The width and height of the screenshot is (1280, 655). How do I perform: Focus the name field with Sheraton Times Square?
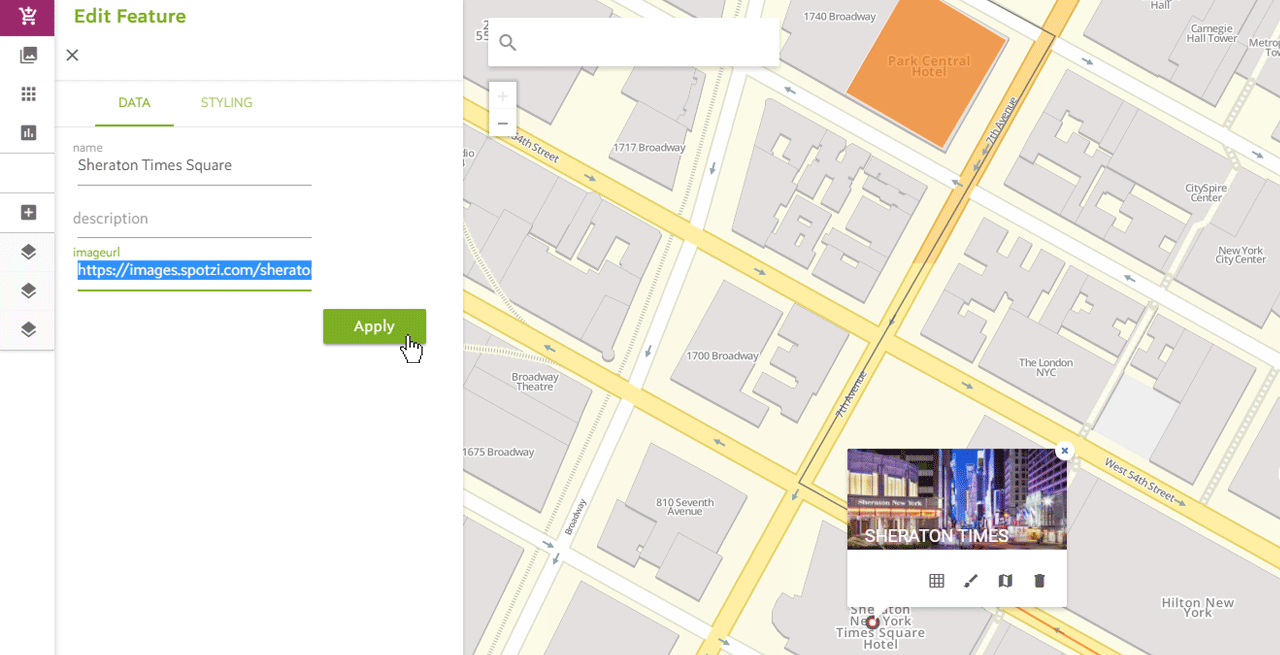194,166
